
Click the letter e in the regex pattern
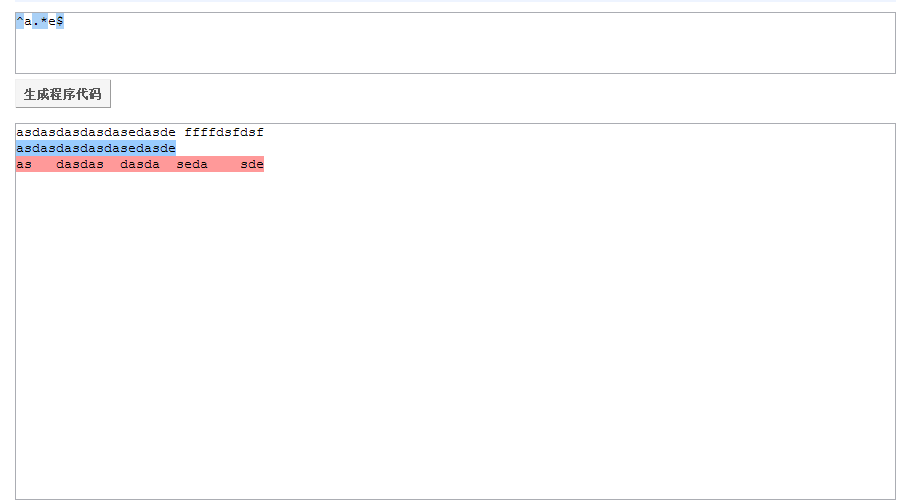[x=52, y=21]
